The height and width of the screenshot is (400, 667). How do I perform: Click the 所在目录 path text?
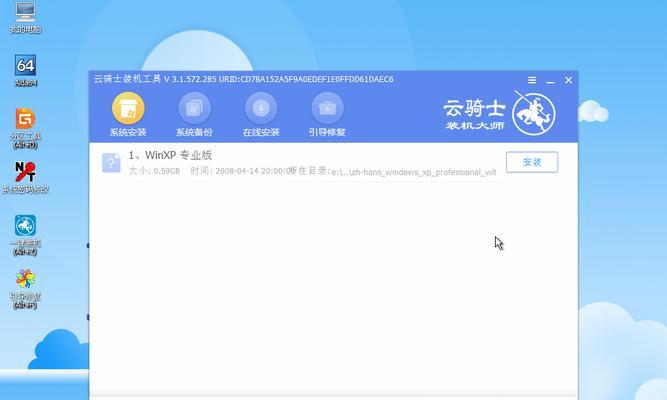click(x=393, y=171)
